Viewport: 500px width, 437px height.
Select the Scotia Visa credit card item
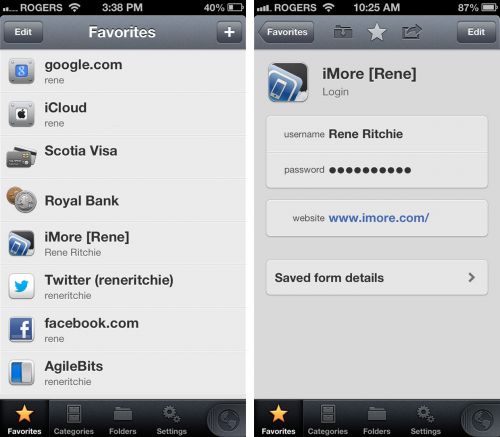click(x=123, y=157)
